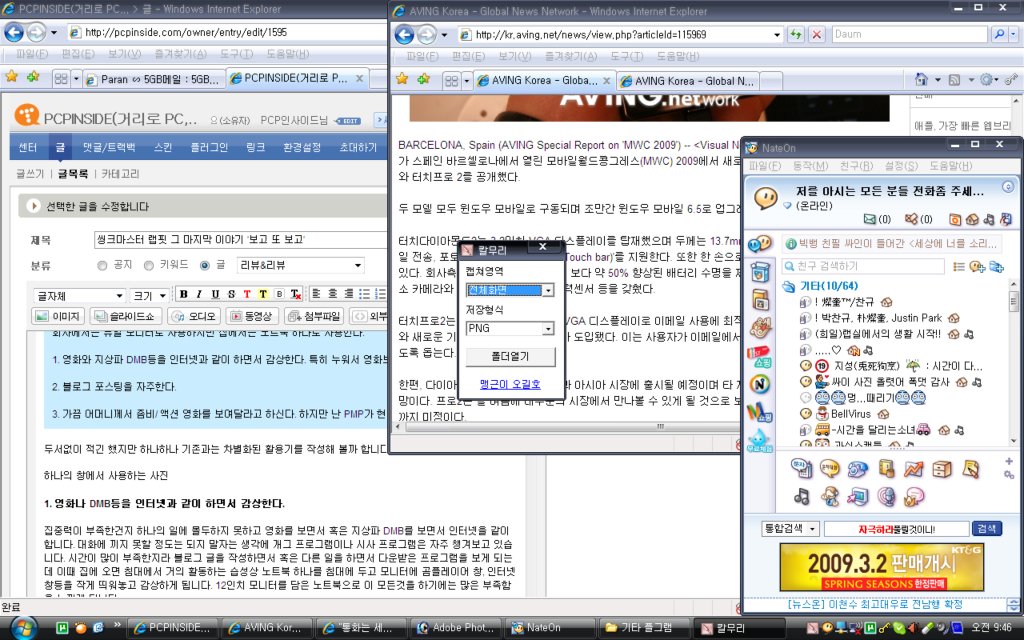Image resolution: width=1024 pixels, height=640 pixels.
Task: Click the NateOn add friend icon
Action: (977, 266)
